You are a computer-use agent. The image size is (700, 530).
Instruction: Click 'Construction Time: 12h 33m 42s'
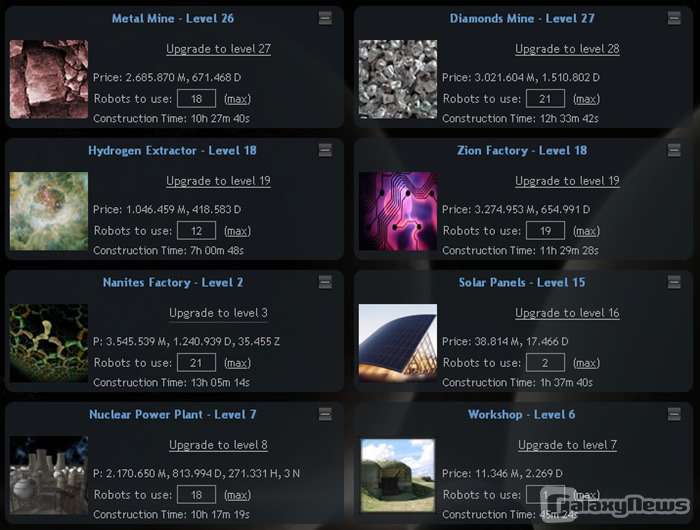521,119
